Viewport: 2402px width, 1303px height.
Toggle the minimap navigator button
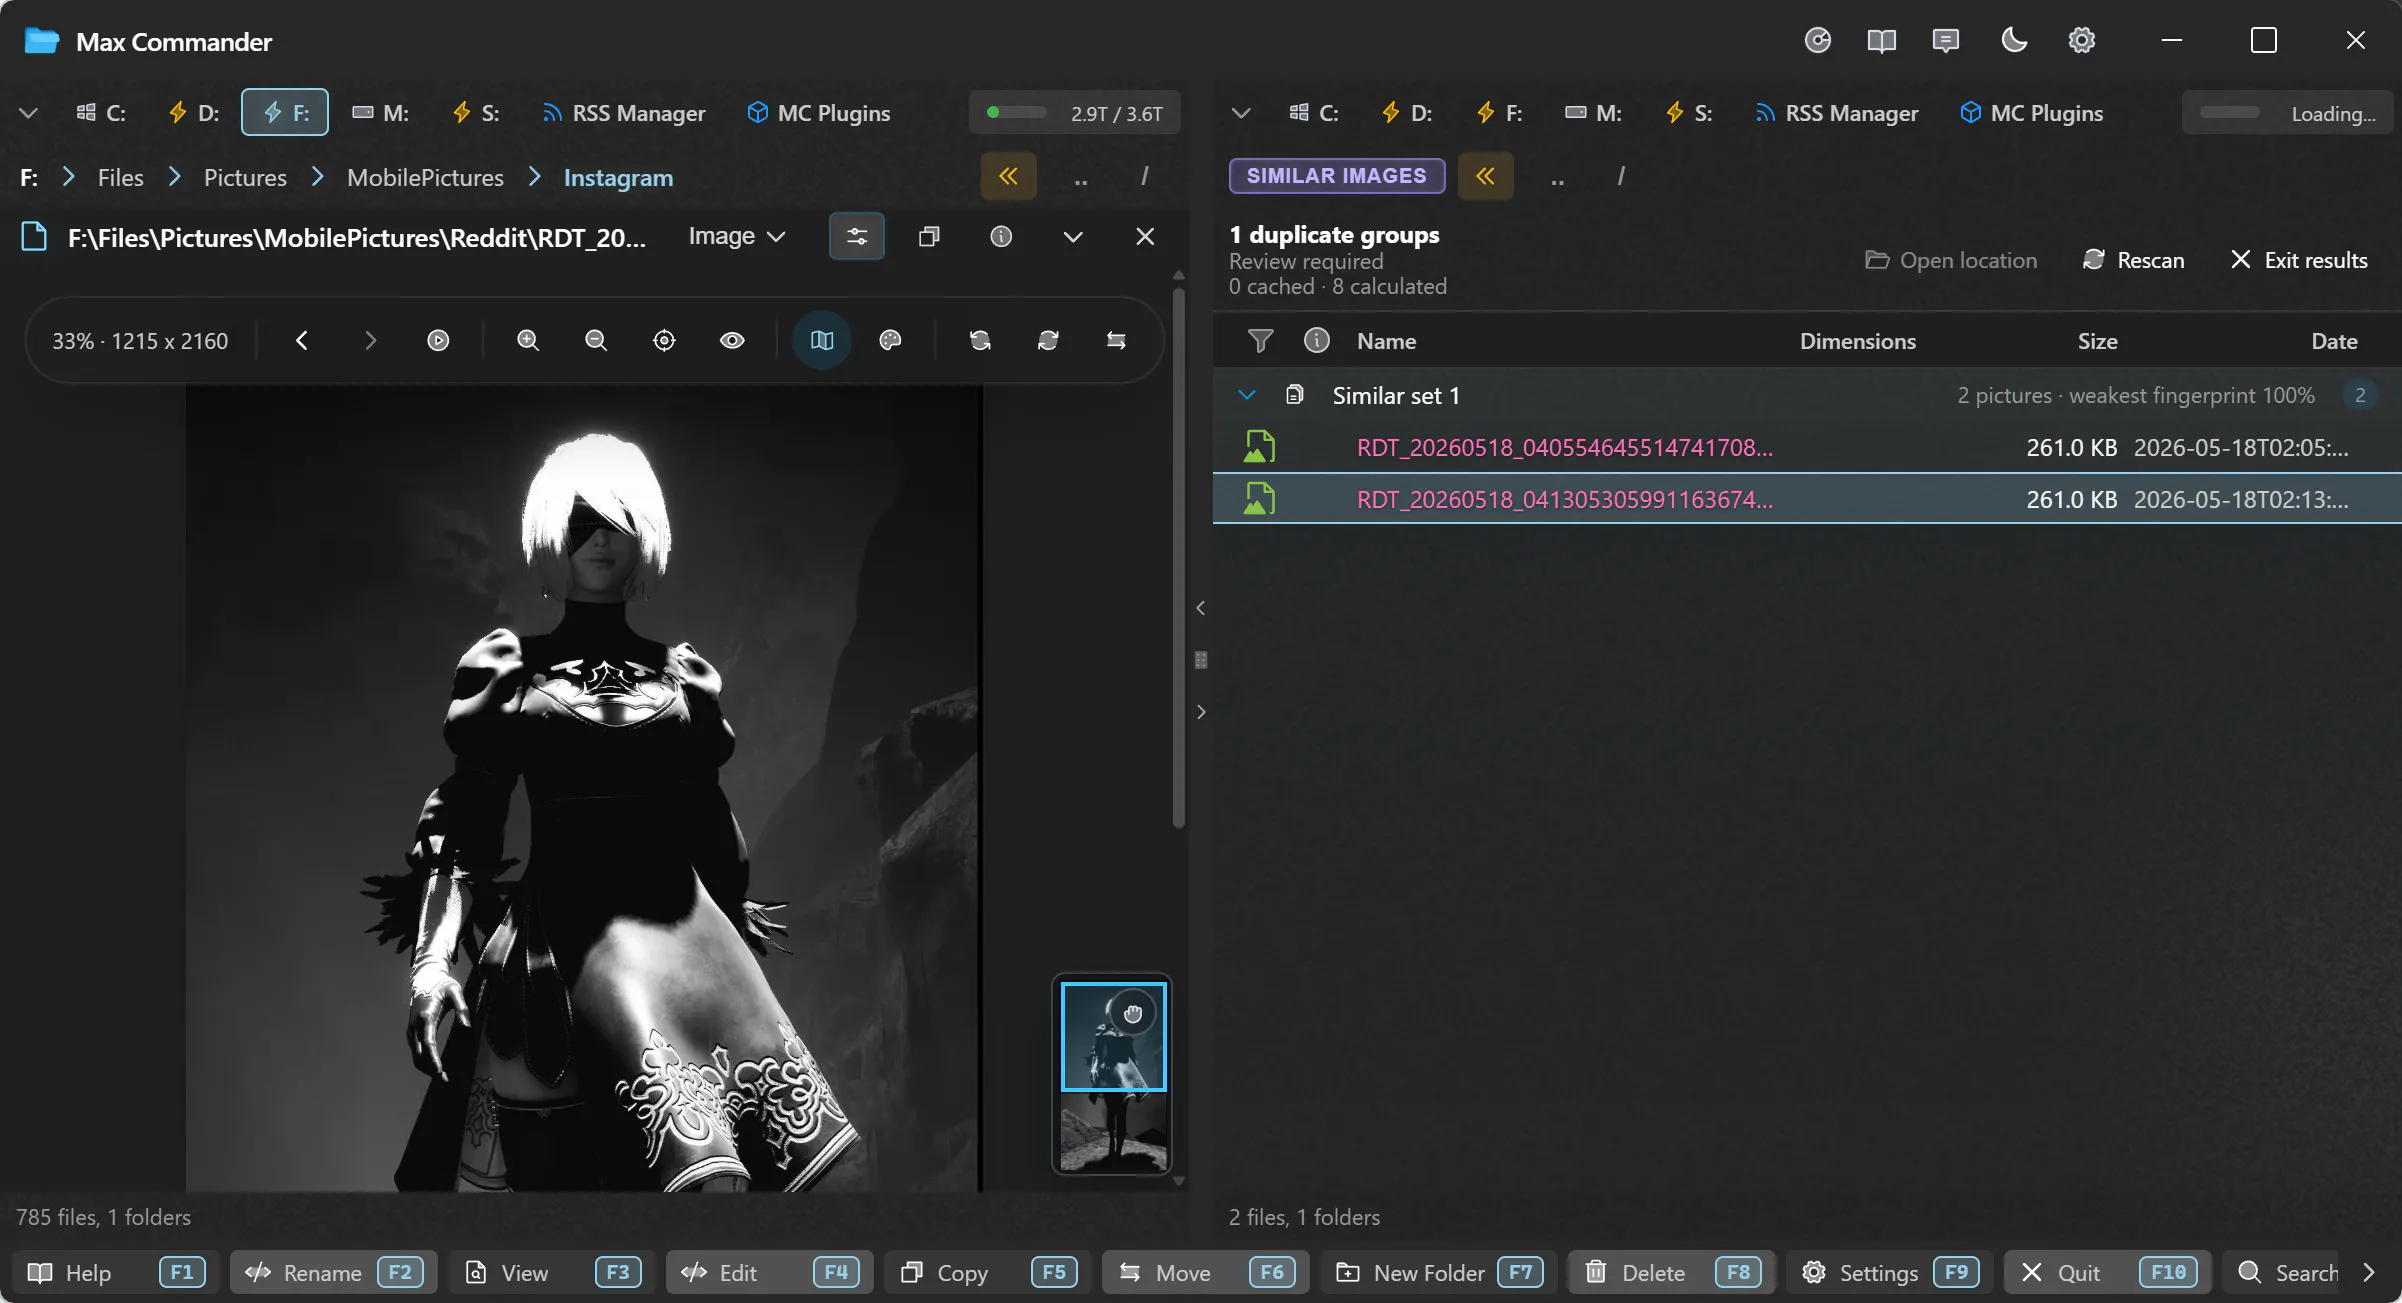822,341
